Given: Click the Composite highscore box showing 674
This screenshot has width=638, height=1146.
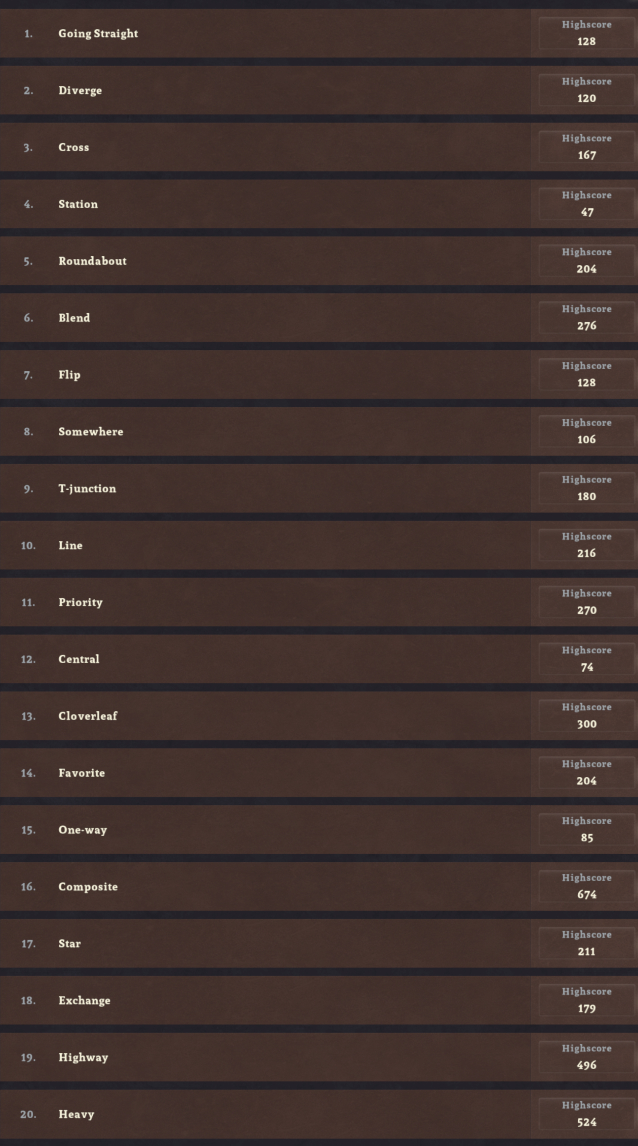Looking at the screenshot, I should tap(586, 887).
